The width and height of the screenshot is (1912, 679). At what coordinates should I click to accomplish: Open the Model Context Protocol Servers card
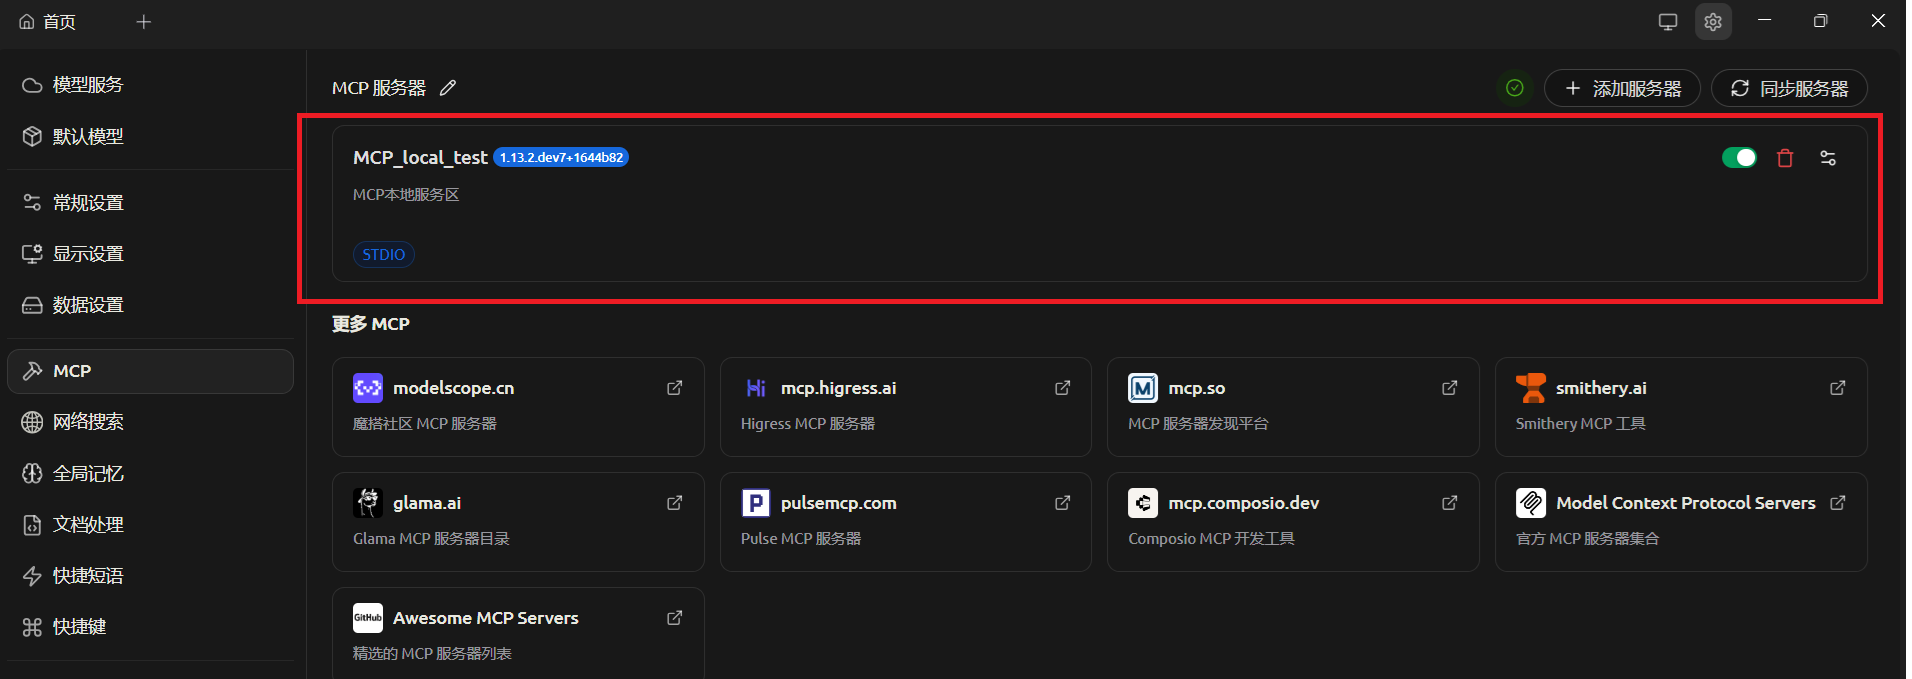tap(1681, 522)
